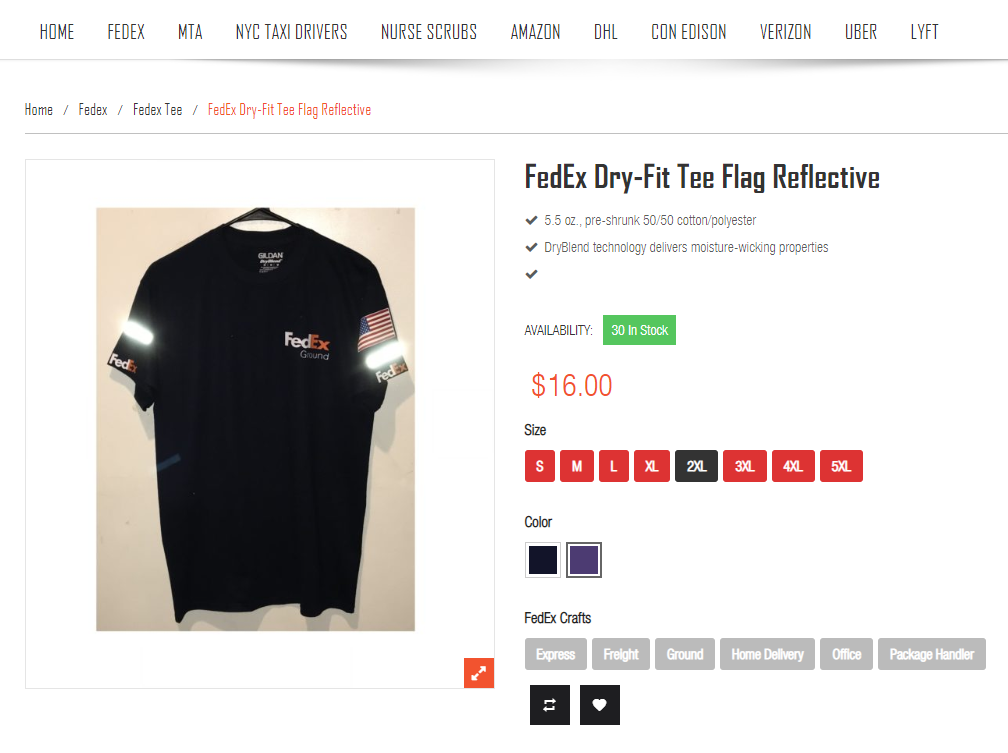The image size is (1008, 753).
Task: Select the Ground craft option
Action: 685,654
